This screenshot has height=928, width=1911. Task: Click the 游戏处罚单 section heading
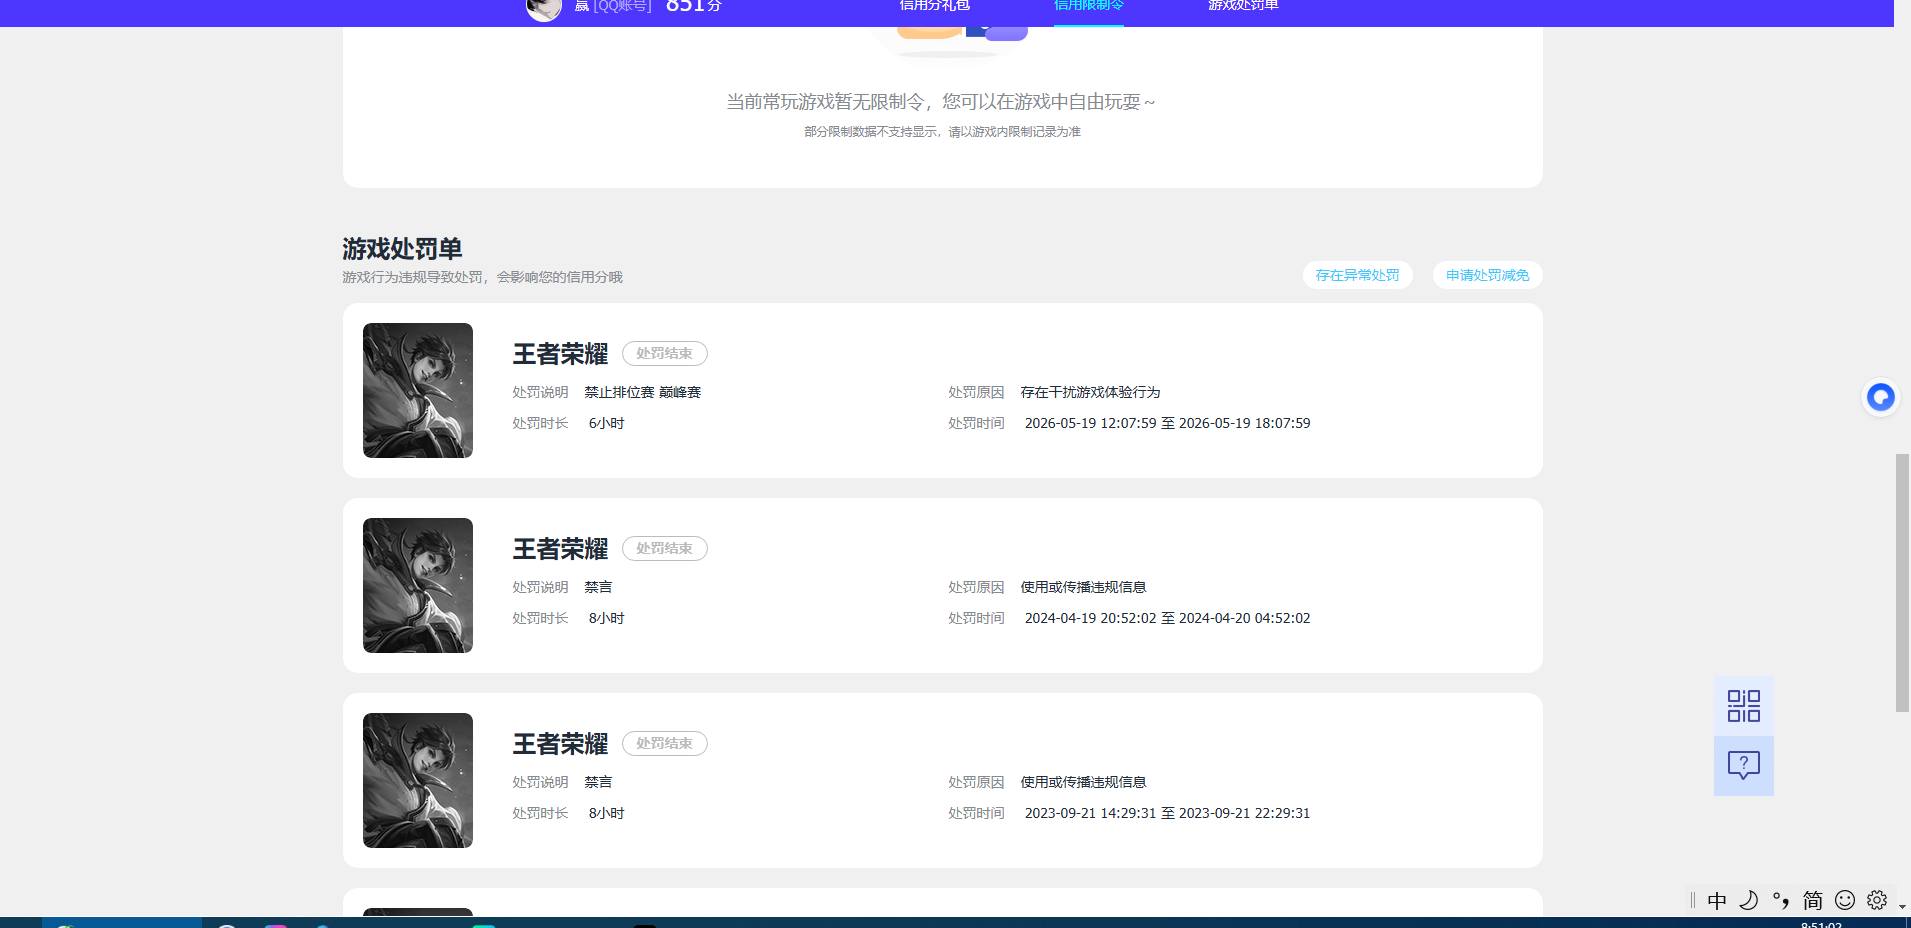pos(402,248)
